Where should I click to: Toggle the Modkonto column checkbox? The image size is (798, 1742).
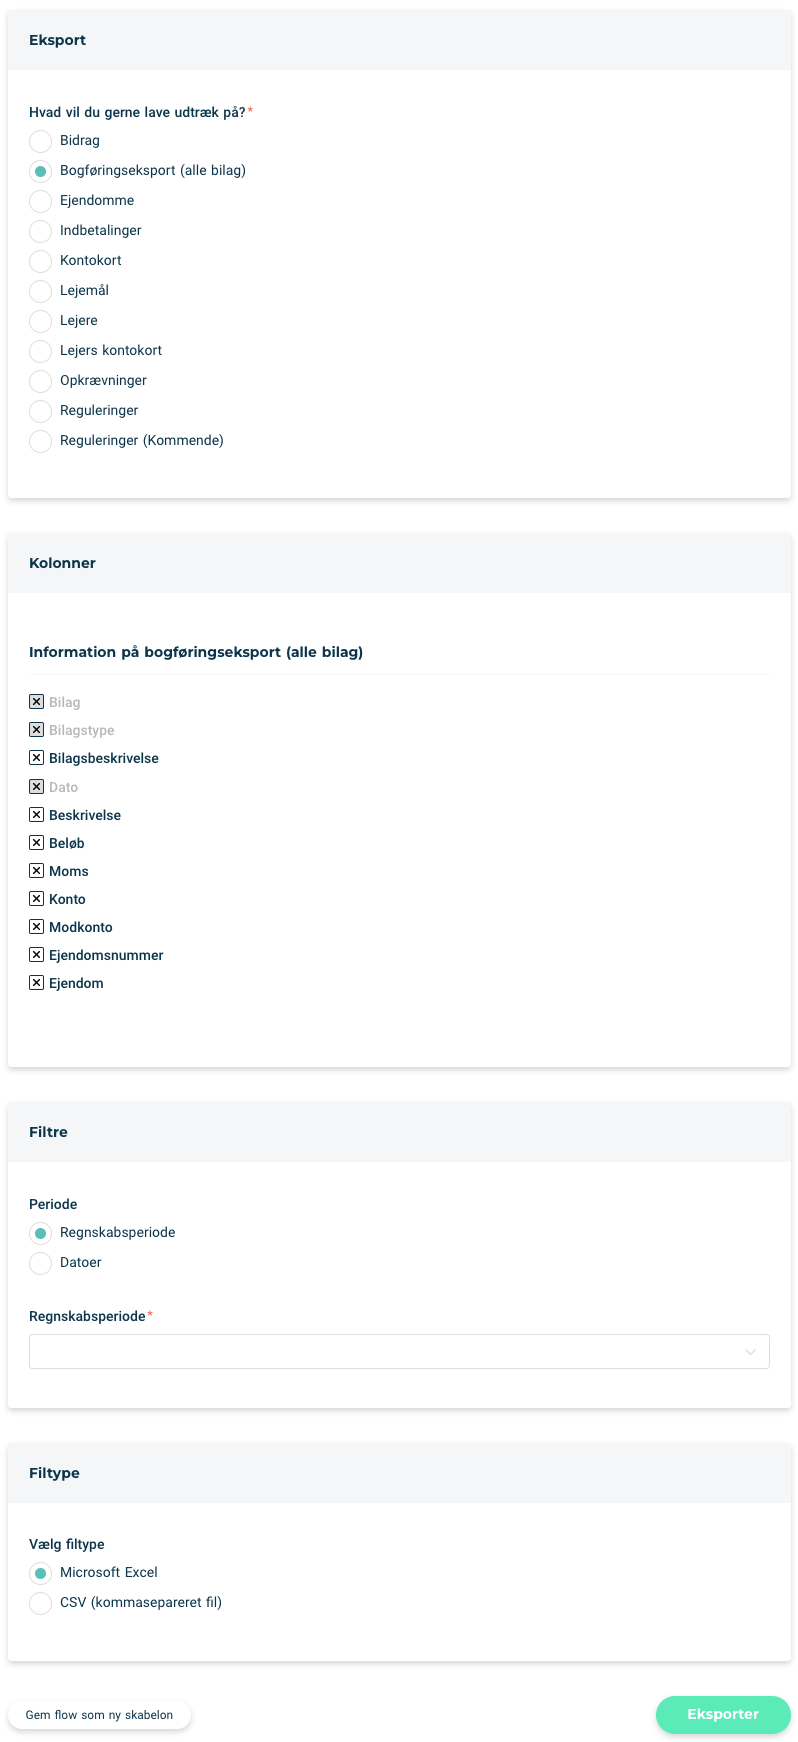[36, 927]
